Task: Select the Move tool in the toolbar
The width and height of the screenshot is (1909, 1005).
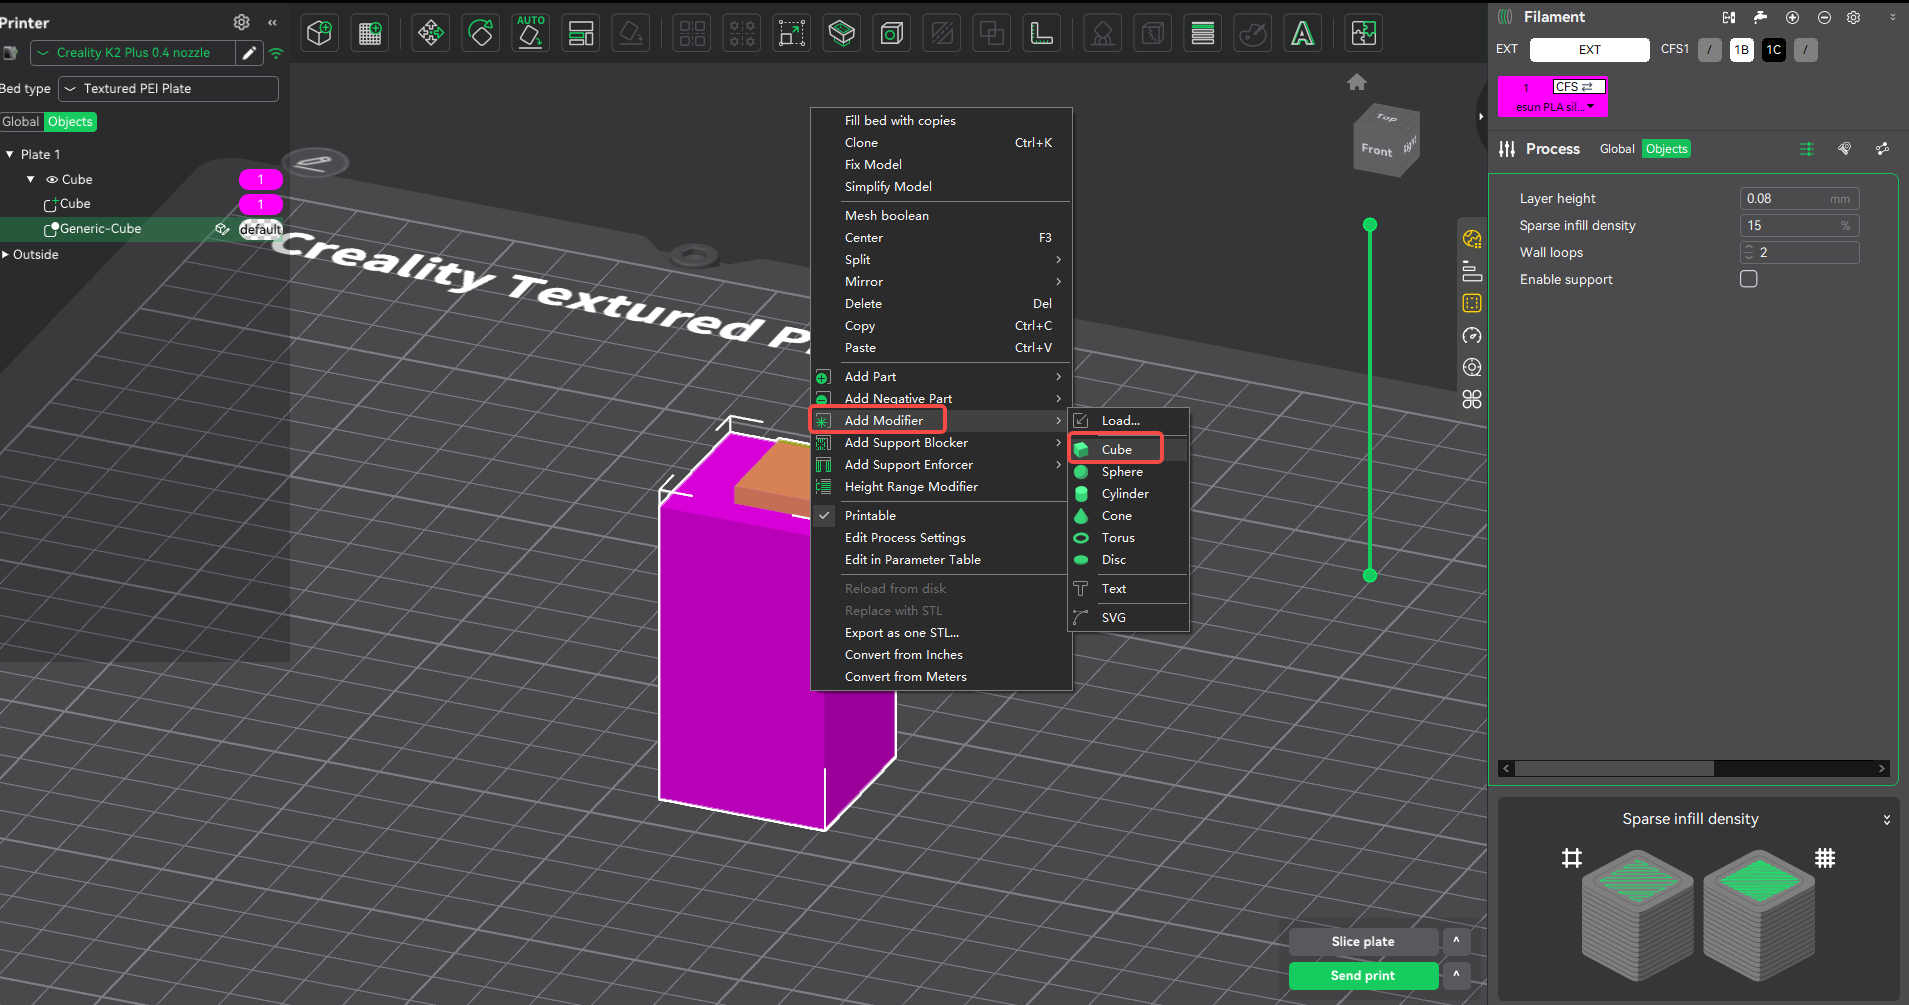Action: click(431, 33)
